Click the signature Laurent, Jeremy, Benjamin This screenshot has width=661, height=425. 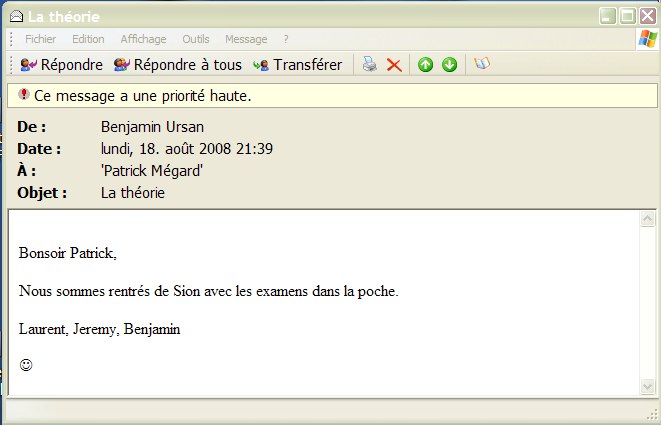[99, 329]
